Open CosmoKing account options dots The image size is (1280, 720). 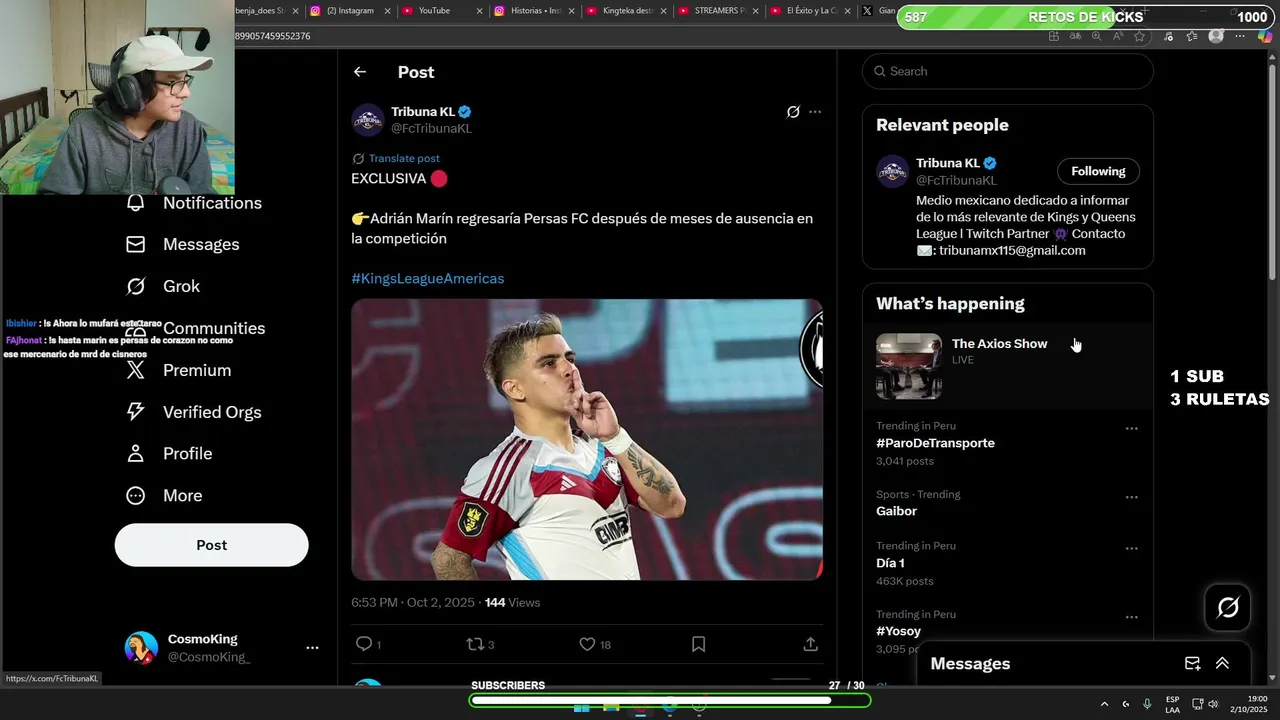(x=312, y=648)
